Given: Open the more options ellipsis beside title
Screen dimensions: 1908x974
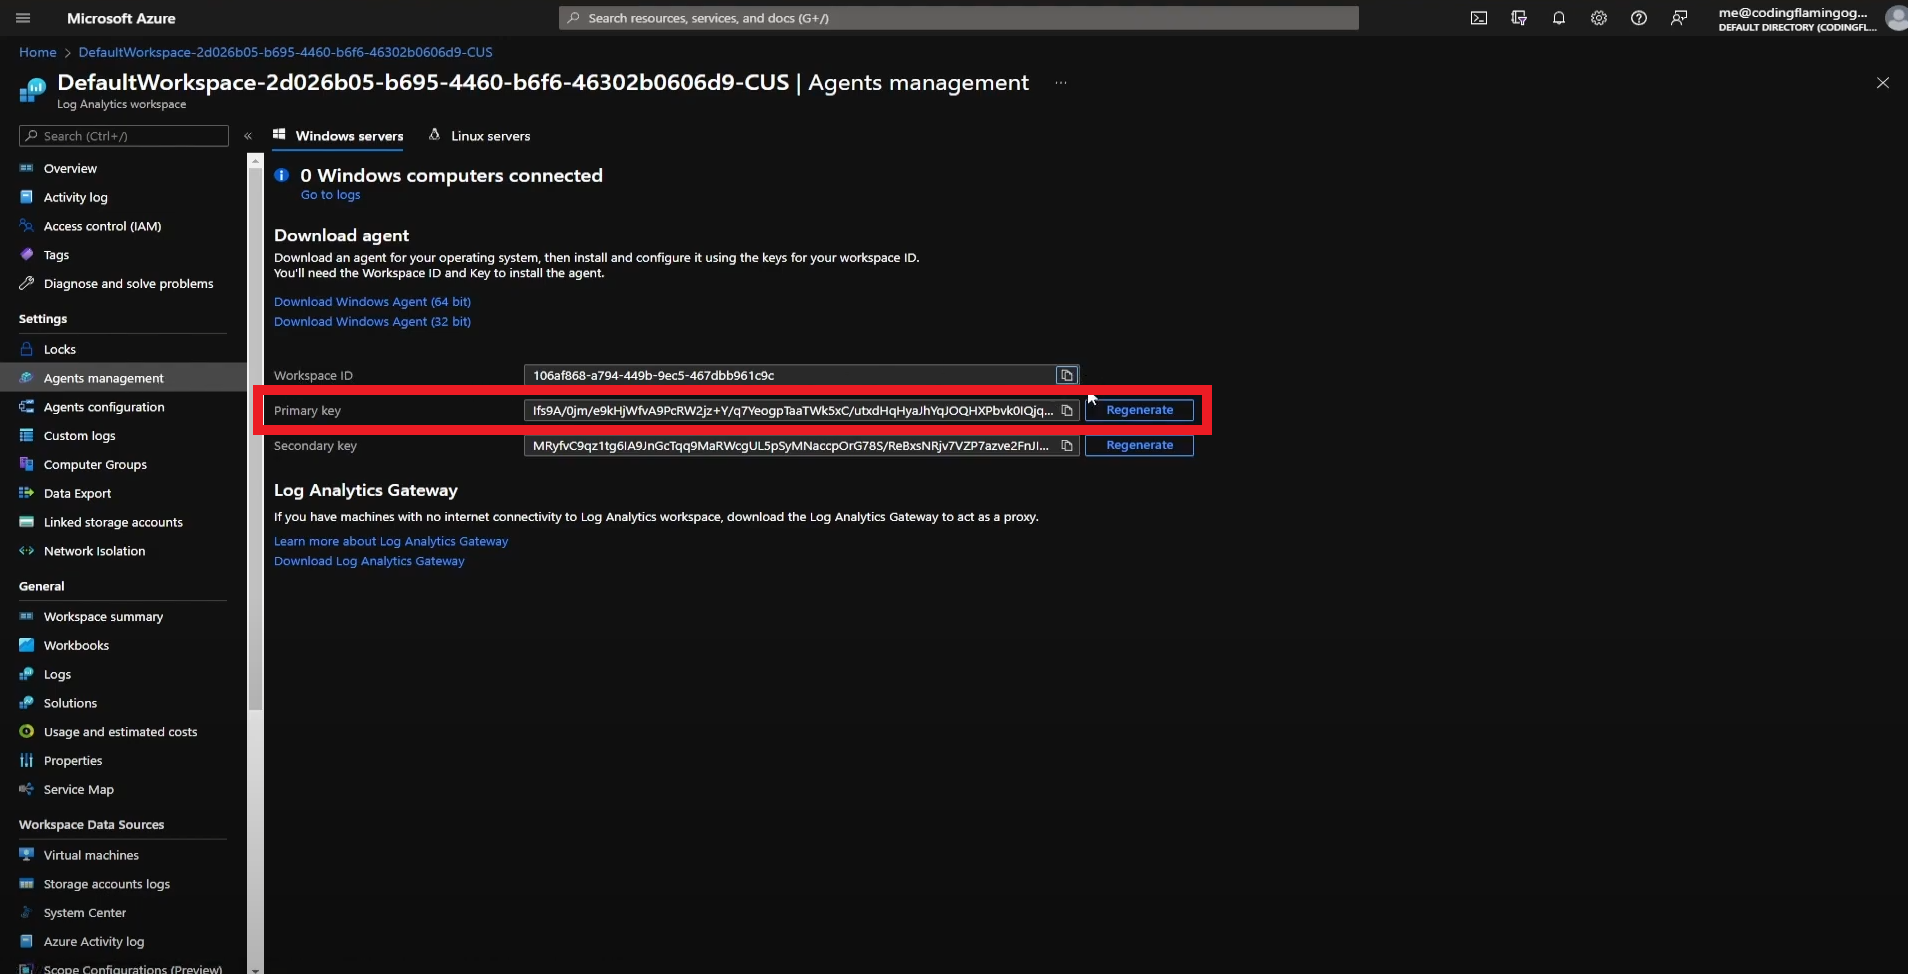Looking at the screenshot, I should 1060,83.
